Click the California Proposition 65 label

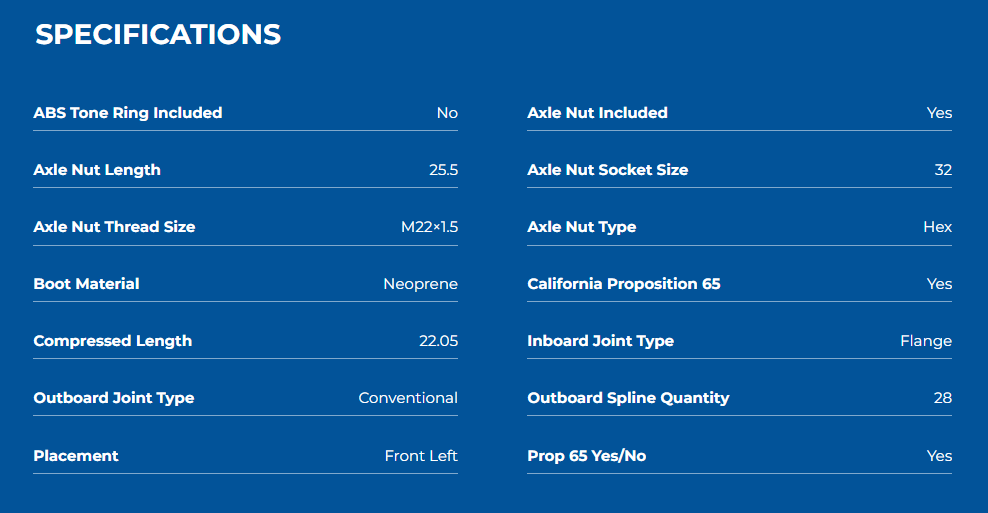point(624,284)
